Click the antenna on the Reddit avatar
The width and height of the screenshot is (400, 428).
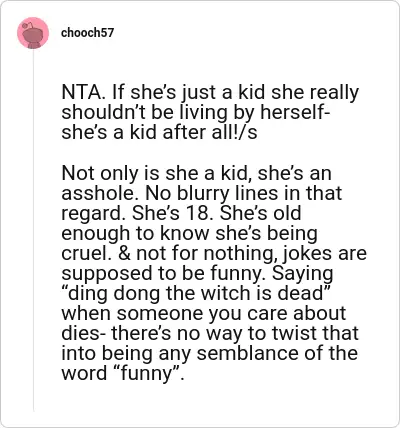[x=27, y=25]
